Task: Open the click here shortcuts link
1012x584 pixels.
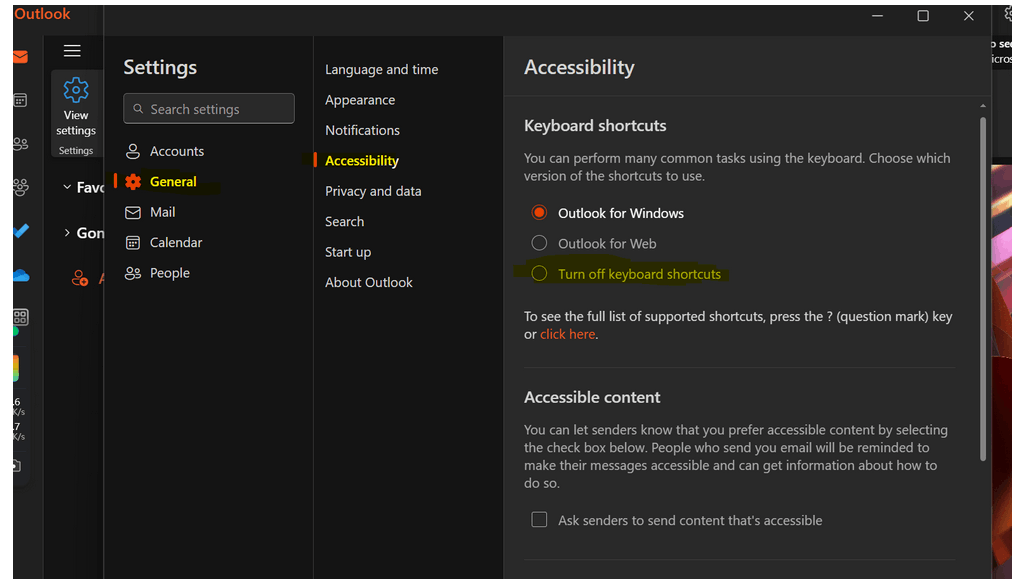Action: [567, 334]
